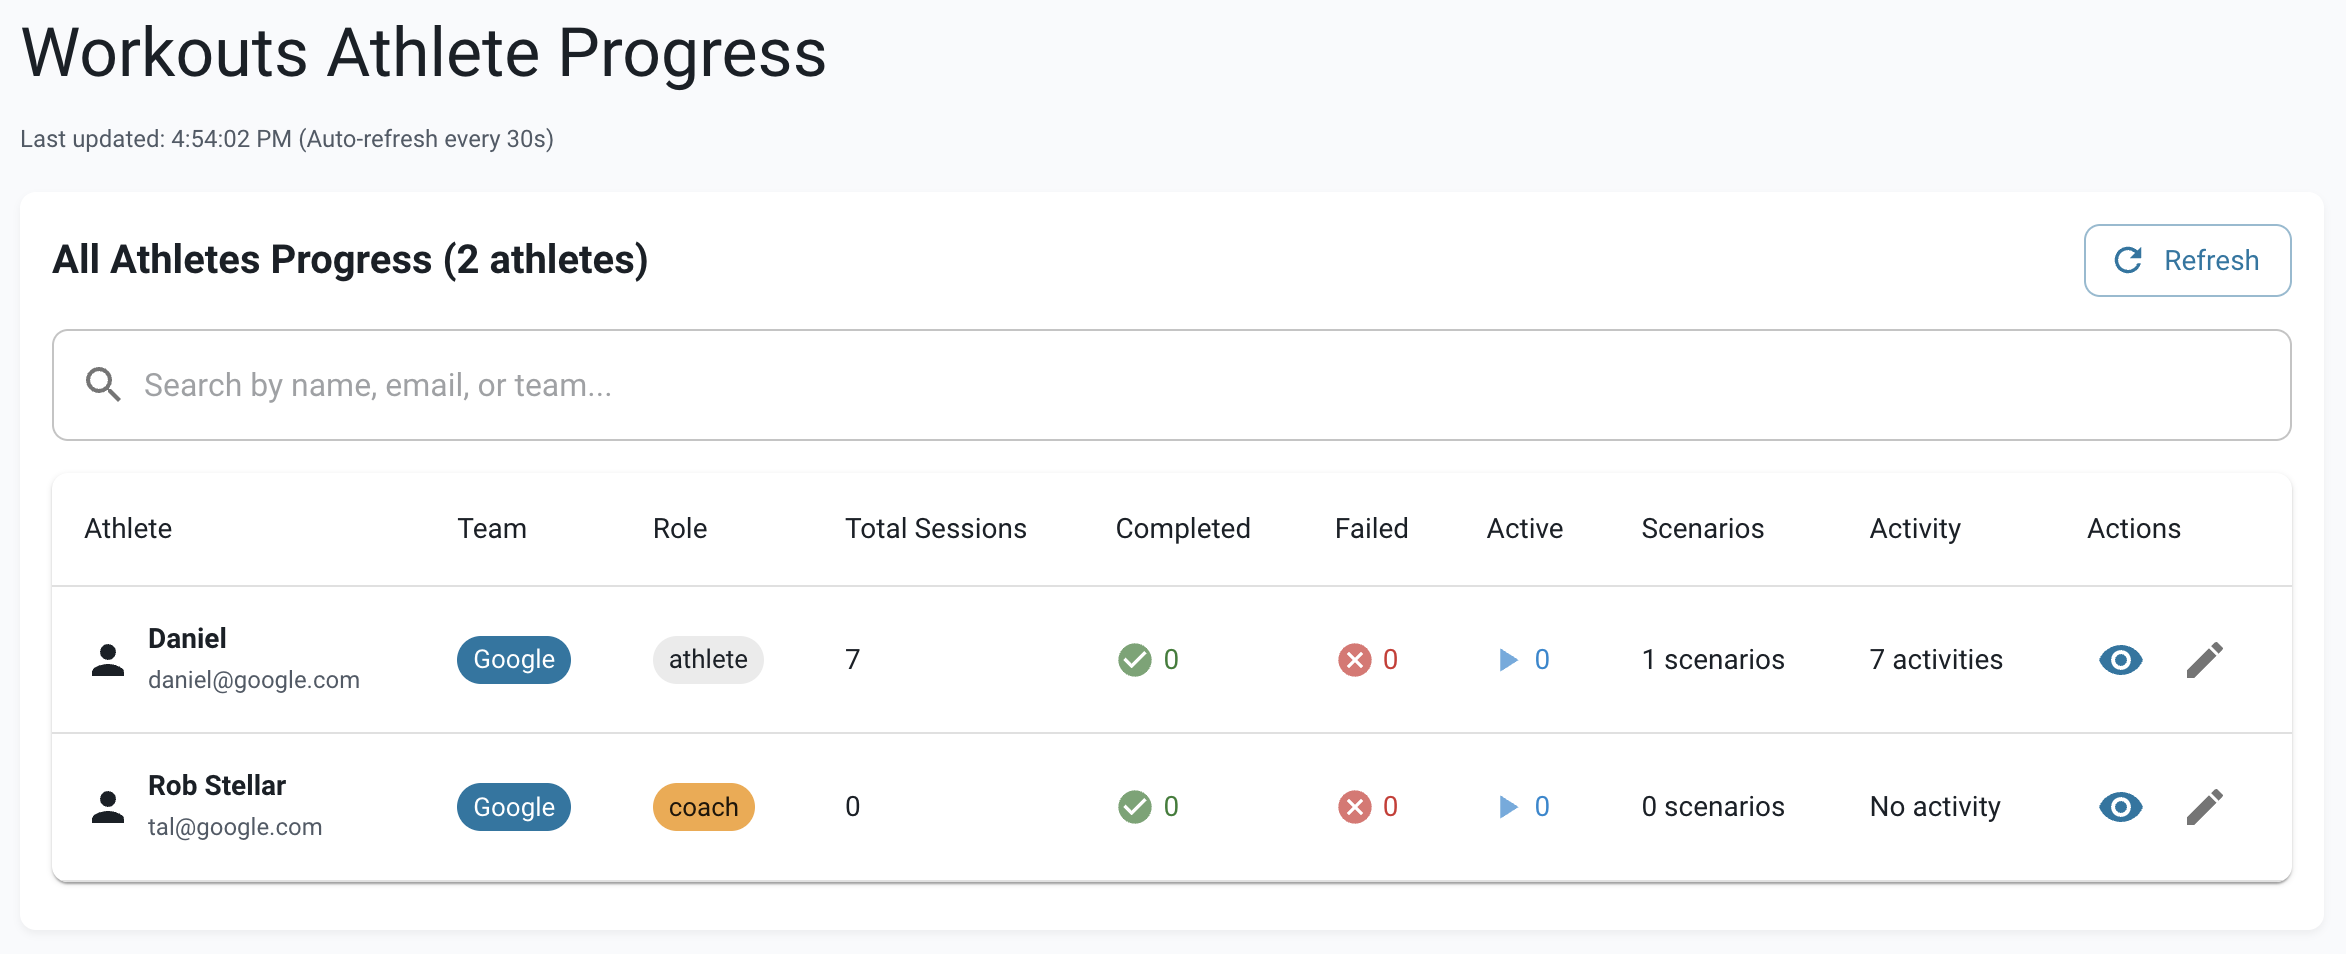Click the edit pencil icon for Daniel
2346x954 pixels.
coord(2205,659)
